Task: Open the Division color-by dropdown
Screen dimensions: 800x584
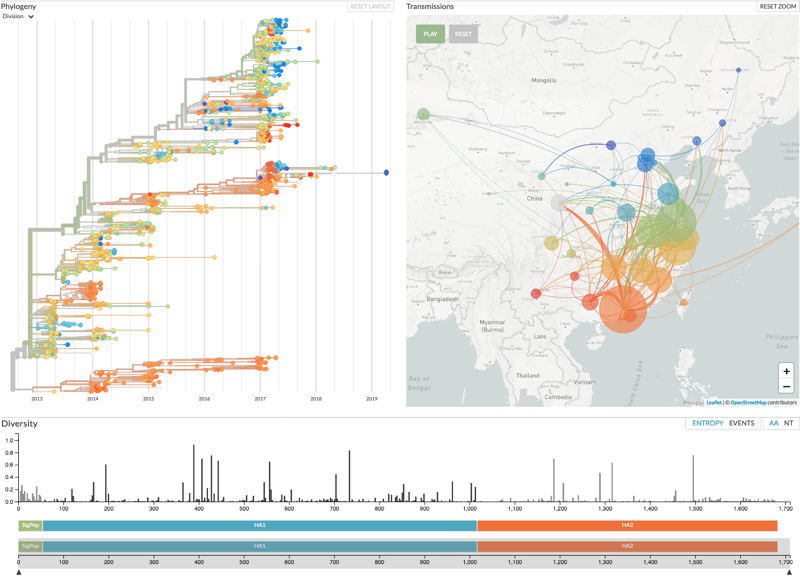Action: (20, 16)
